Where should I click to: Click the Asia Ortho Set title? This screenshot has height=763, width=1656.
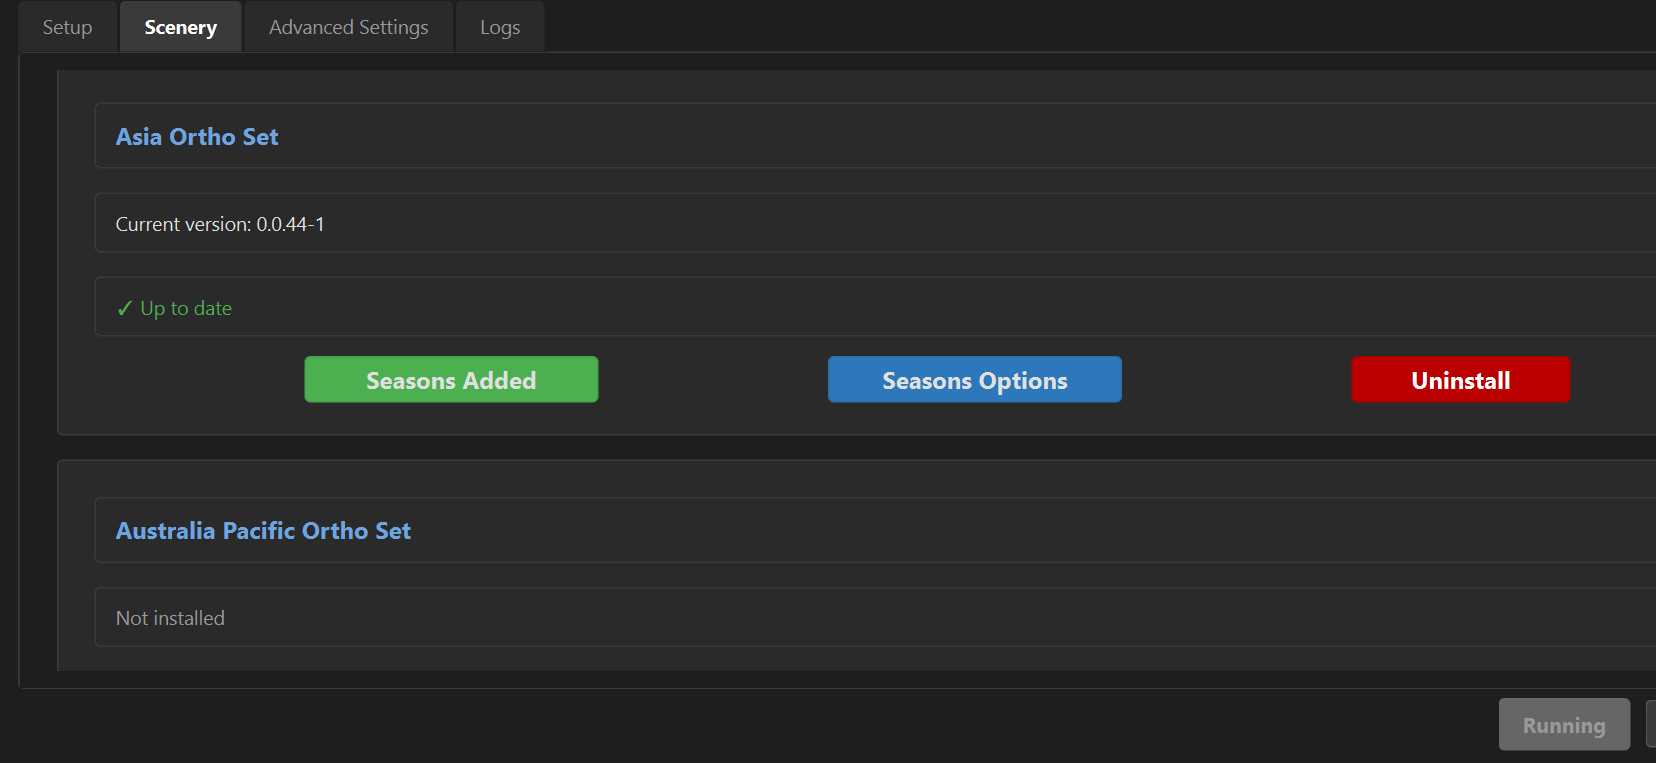point(197,137)
